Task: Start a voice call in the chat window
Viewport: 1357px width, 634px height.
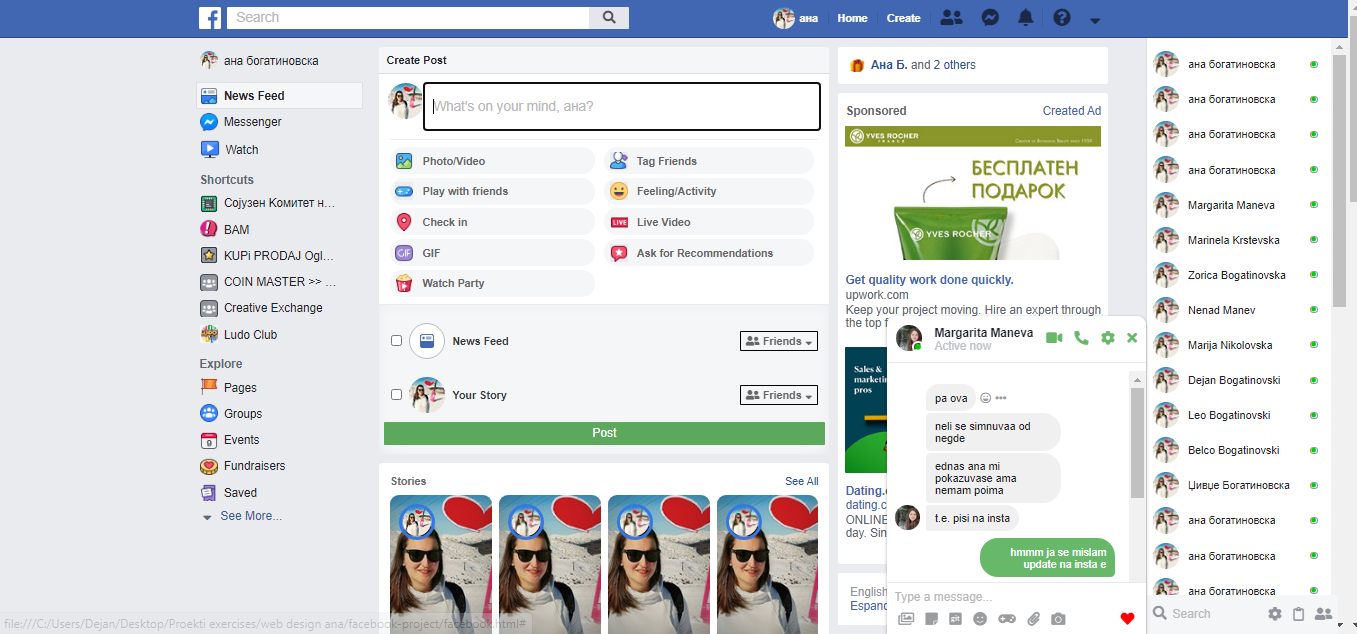Action: pos(1081,338)
